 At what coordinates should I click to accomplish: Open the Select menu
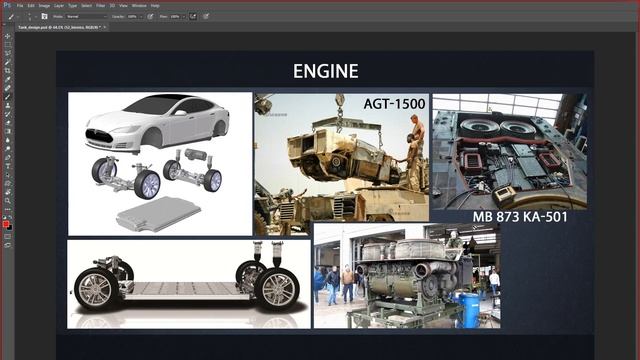(x=87, y=6)
